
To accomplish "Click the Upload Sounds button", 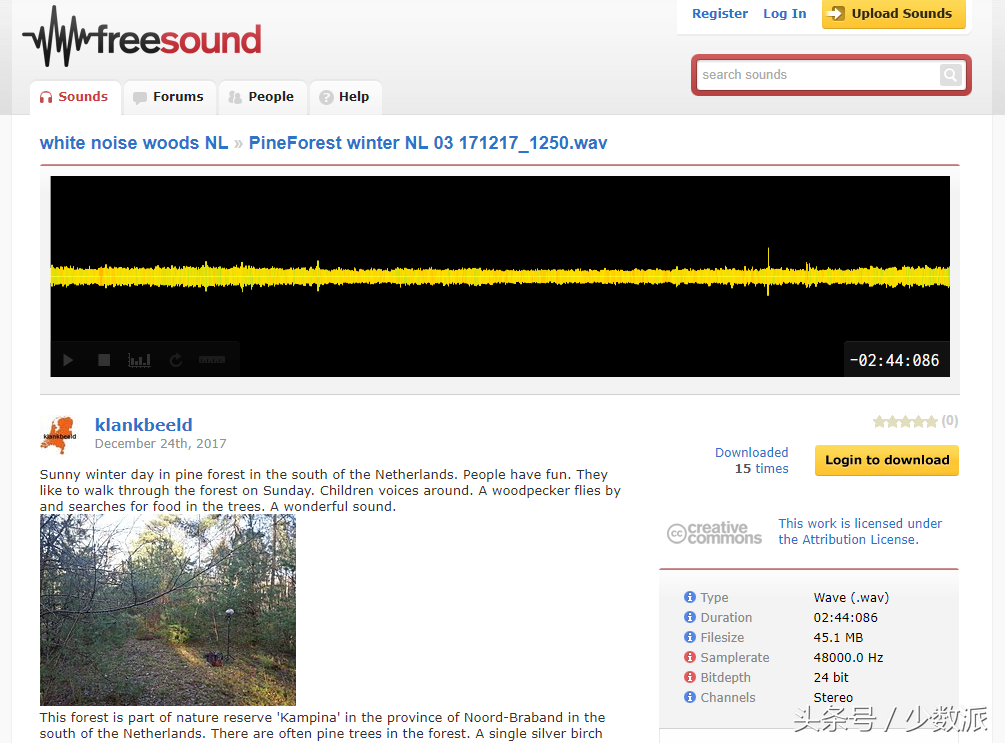I will (x=893, y=13).
